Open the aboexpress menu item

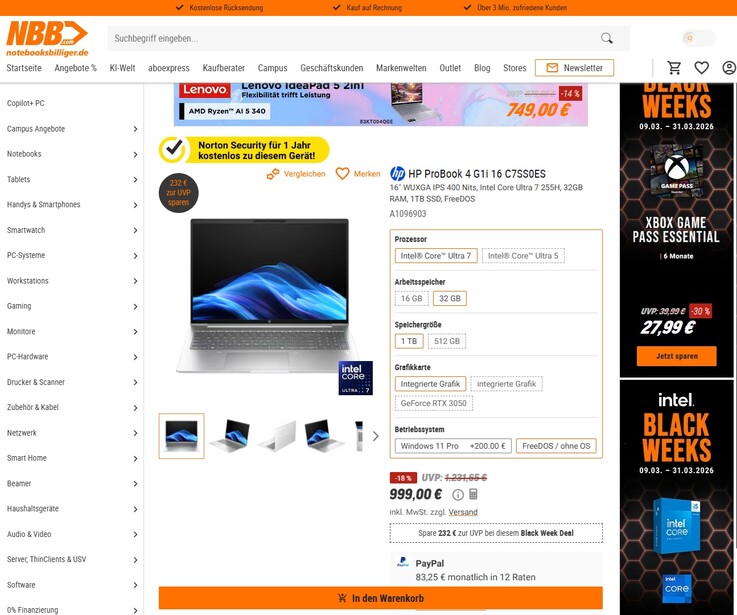(169, 68)
